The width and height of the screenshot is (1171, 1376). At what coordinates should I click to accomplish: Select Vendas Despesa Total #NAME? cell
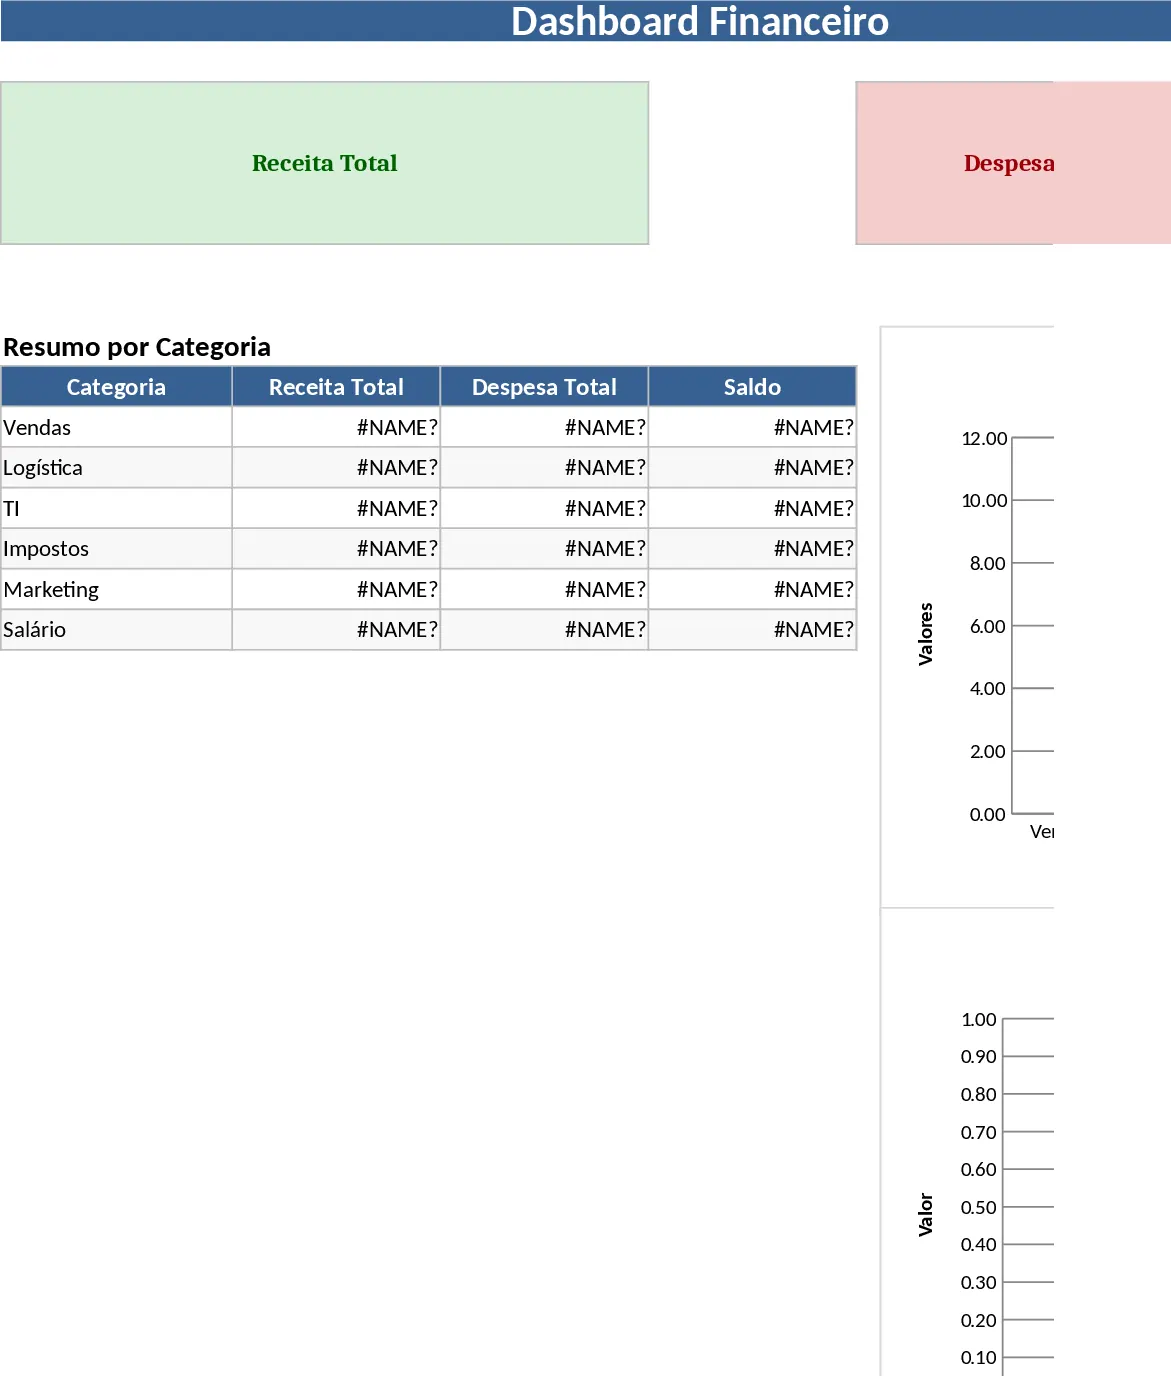pos(544,427)
